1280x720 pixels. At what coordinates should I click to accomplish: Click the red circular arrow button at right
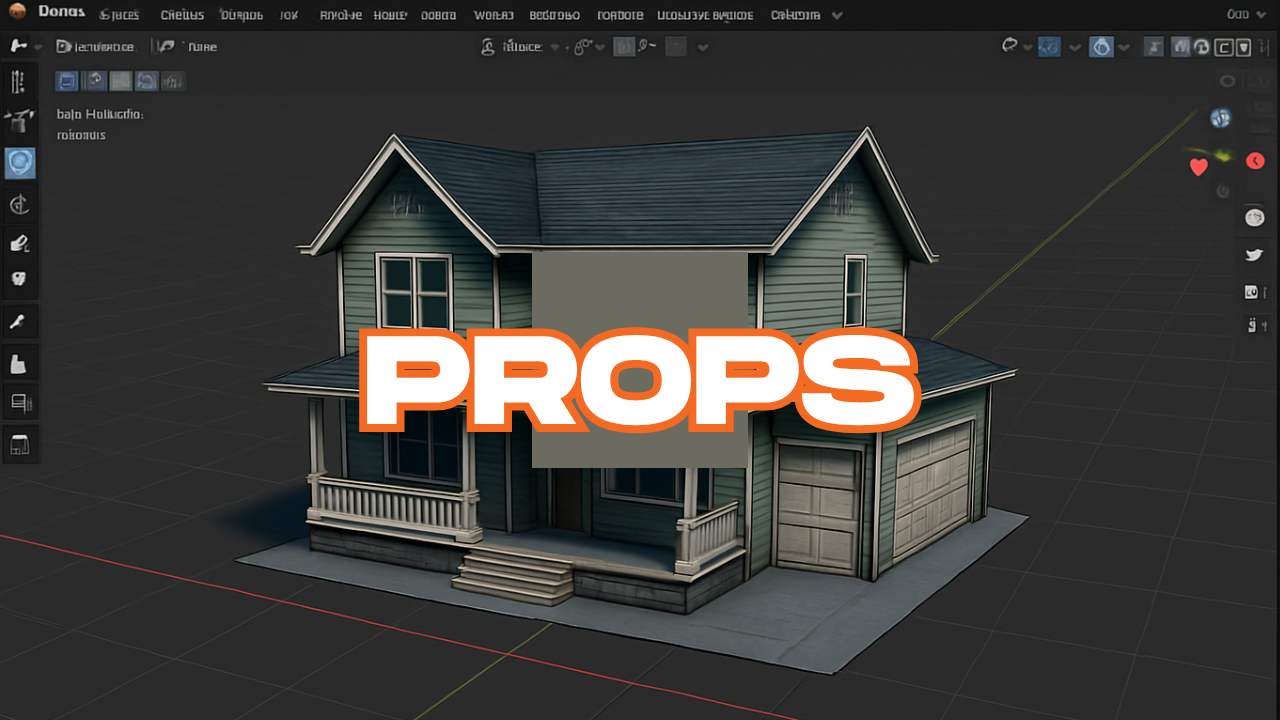point(1256,161)
